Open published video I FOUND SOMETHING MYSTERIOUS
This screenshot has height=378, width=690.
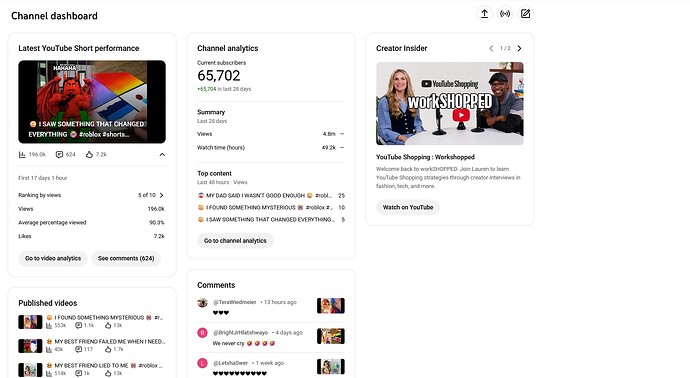[105, 317]
